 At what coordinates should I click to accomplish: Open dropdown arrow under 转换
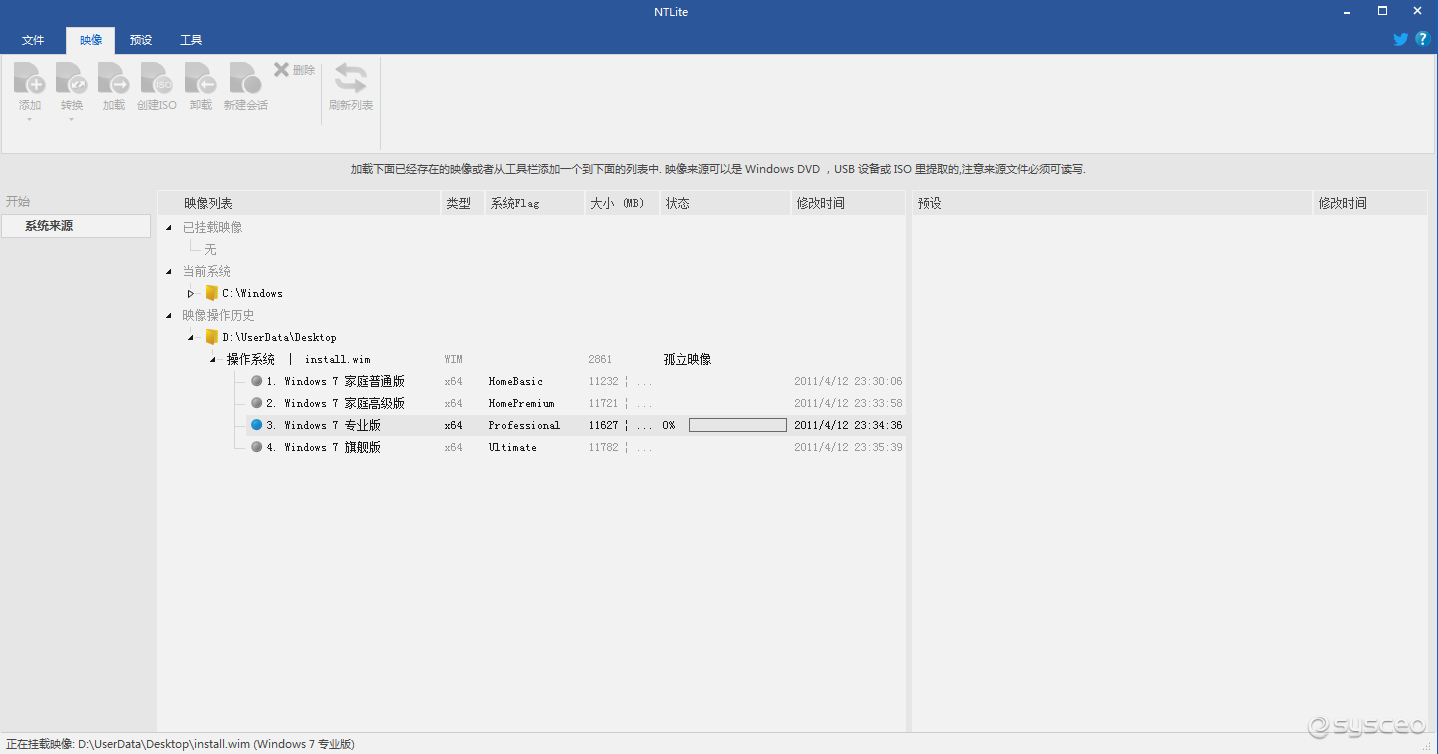click(71, 120)
